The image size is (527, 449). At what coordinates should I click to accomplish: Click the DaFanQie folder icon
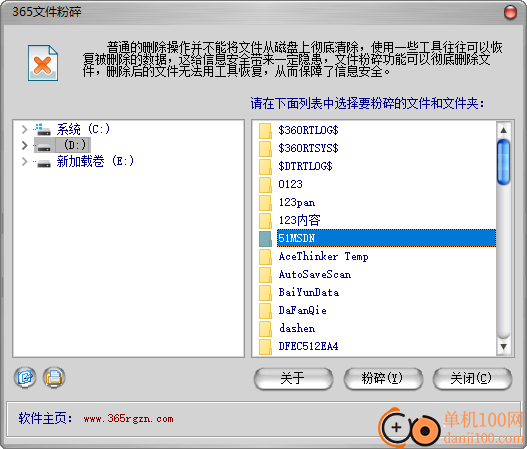click(x=266, y=310)
